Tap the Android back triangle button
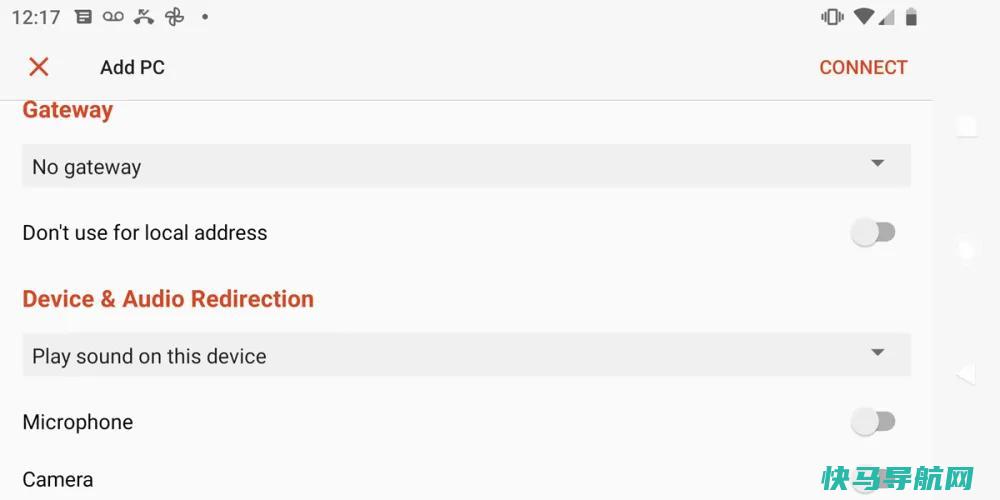 [x=966, y=374]
